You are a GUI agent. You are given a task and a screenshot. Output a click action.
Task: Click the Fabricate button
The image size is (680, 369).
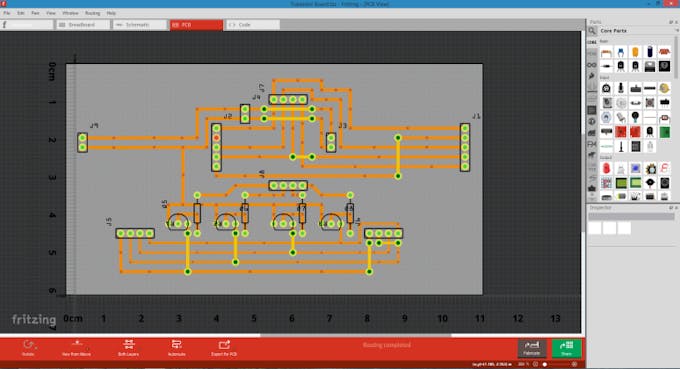point(532,348)
